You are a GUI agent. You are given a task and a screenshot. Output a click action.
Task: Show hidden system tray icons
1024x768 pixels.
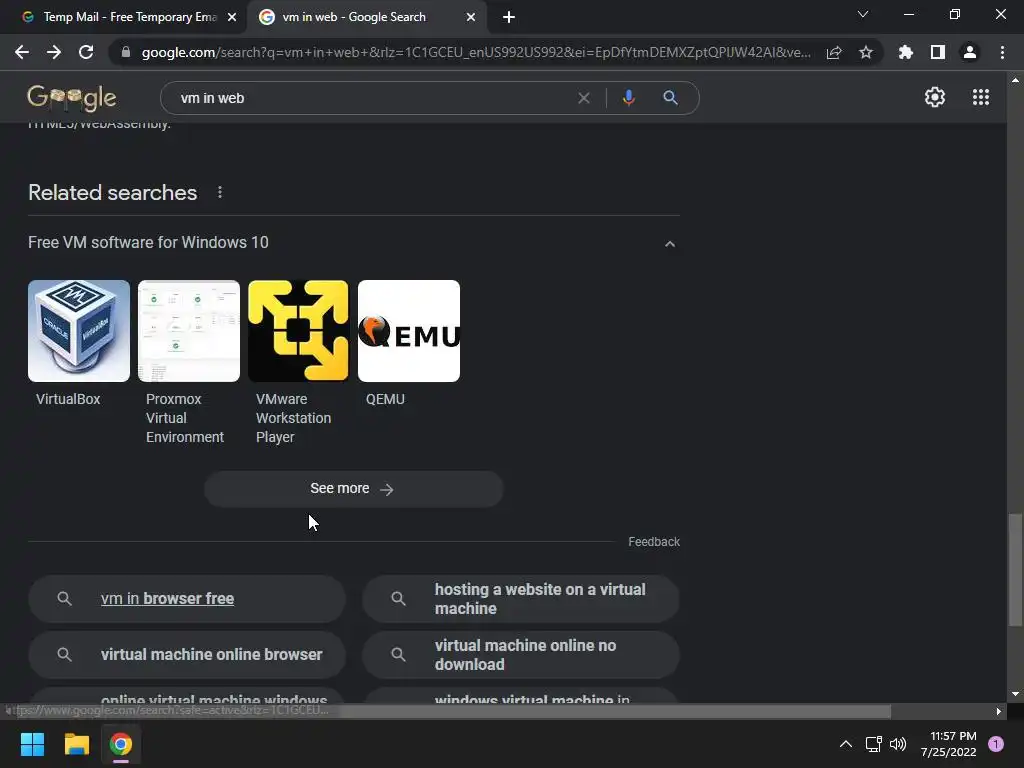click(845, 744)
